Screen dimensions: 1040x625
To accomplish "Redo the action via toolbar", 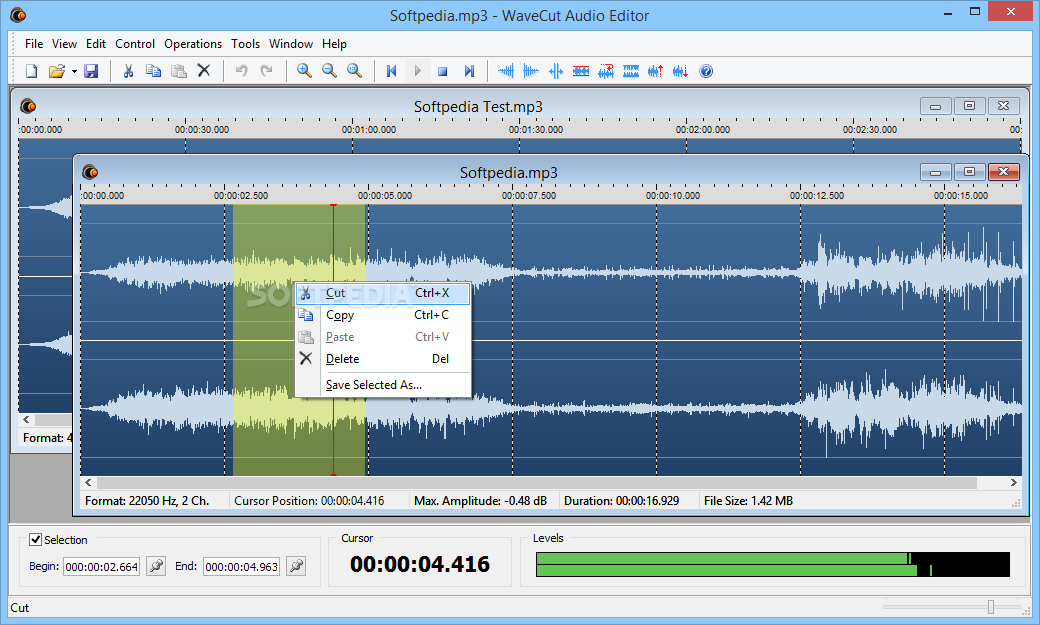I will (x=267, y=71).
